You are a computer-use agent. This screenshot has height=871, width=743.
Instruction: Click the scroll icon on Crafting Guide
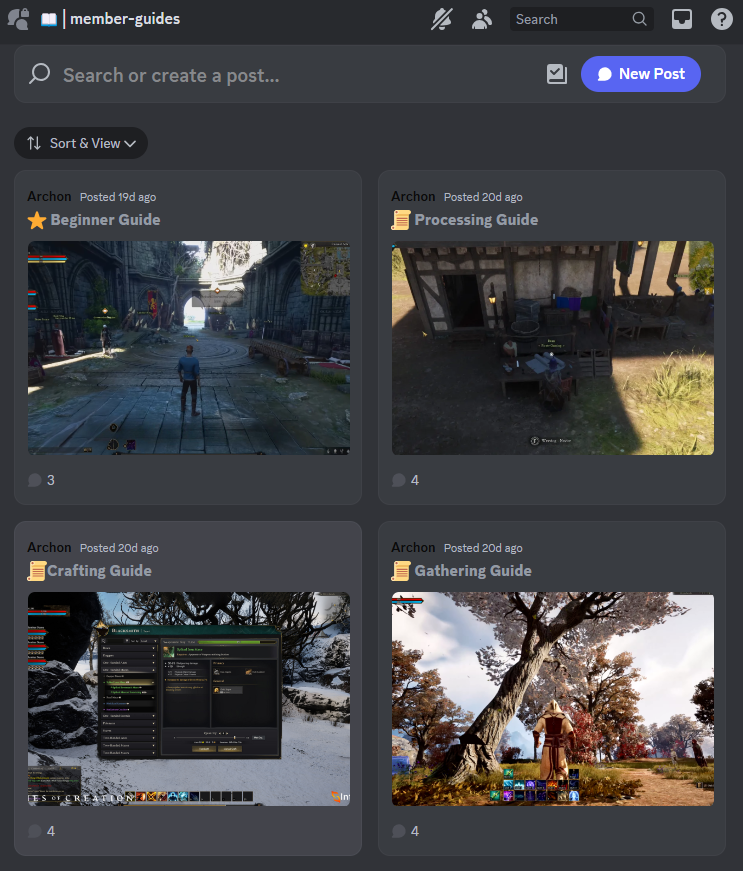(x=37, y=571)
